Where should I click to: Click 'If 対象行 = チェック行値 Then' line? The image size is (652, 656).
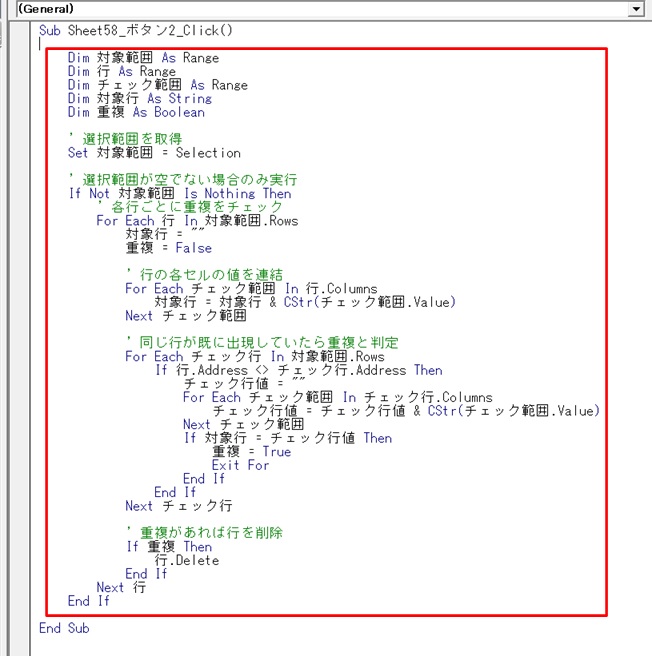pyautogui.click(x=288, y=438)
